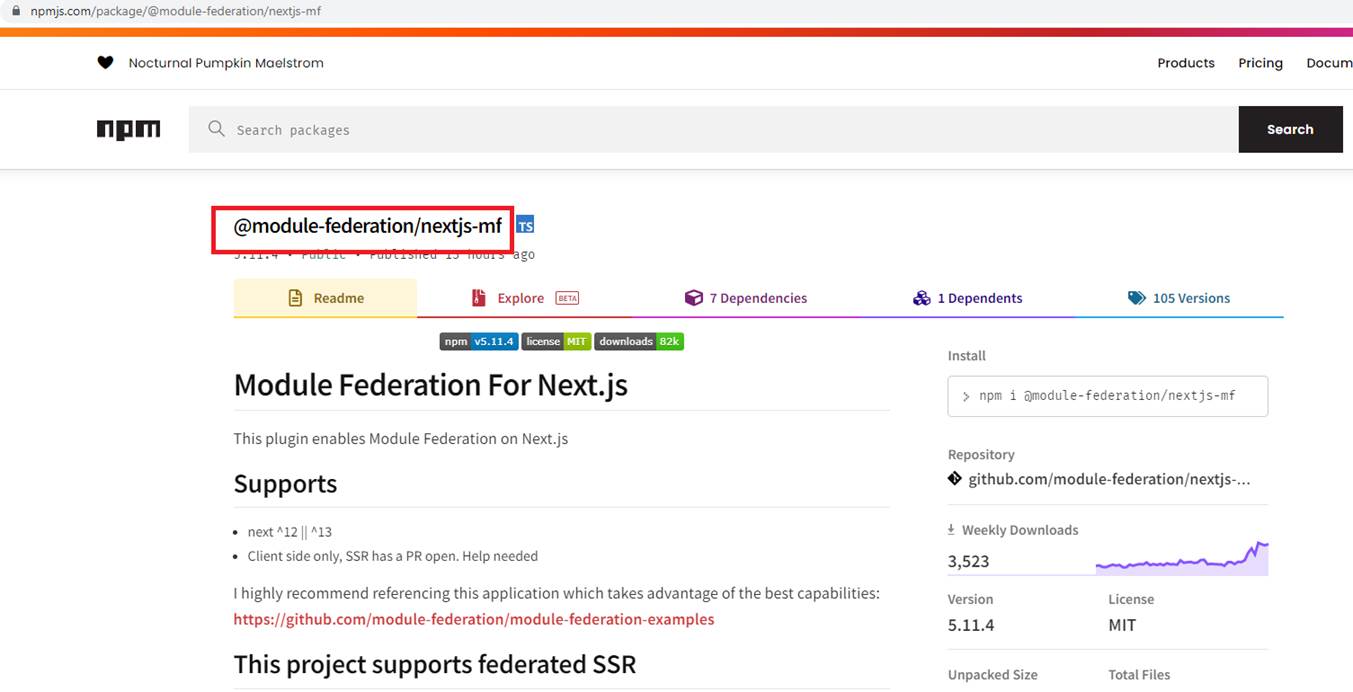Click the npm logo

point(128,130)
